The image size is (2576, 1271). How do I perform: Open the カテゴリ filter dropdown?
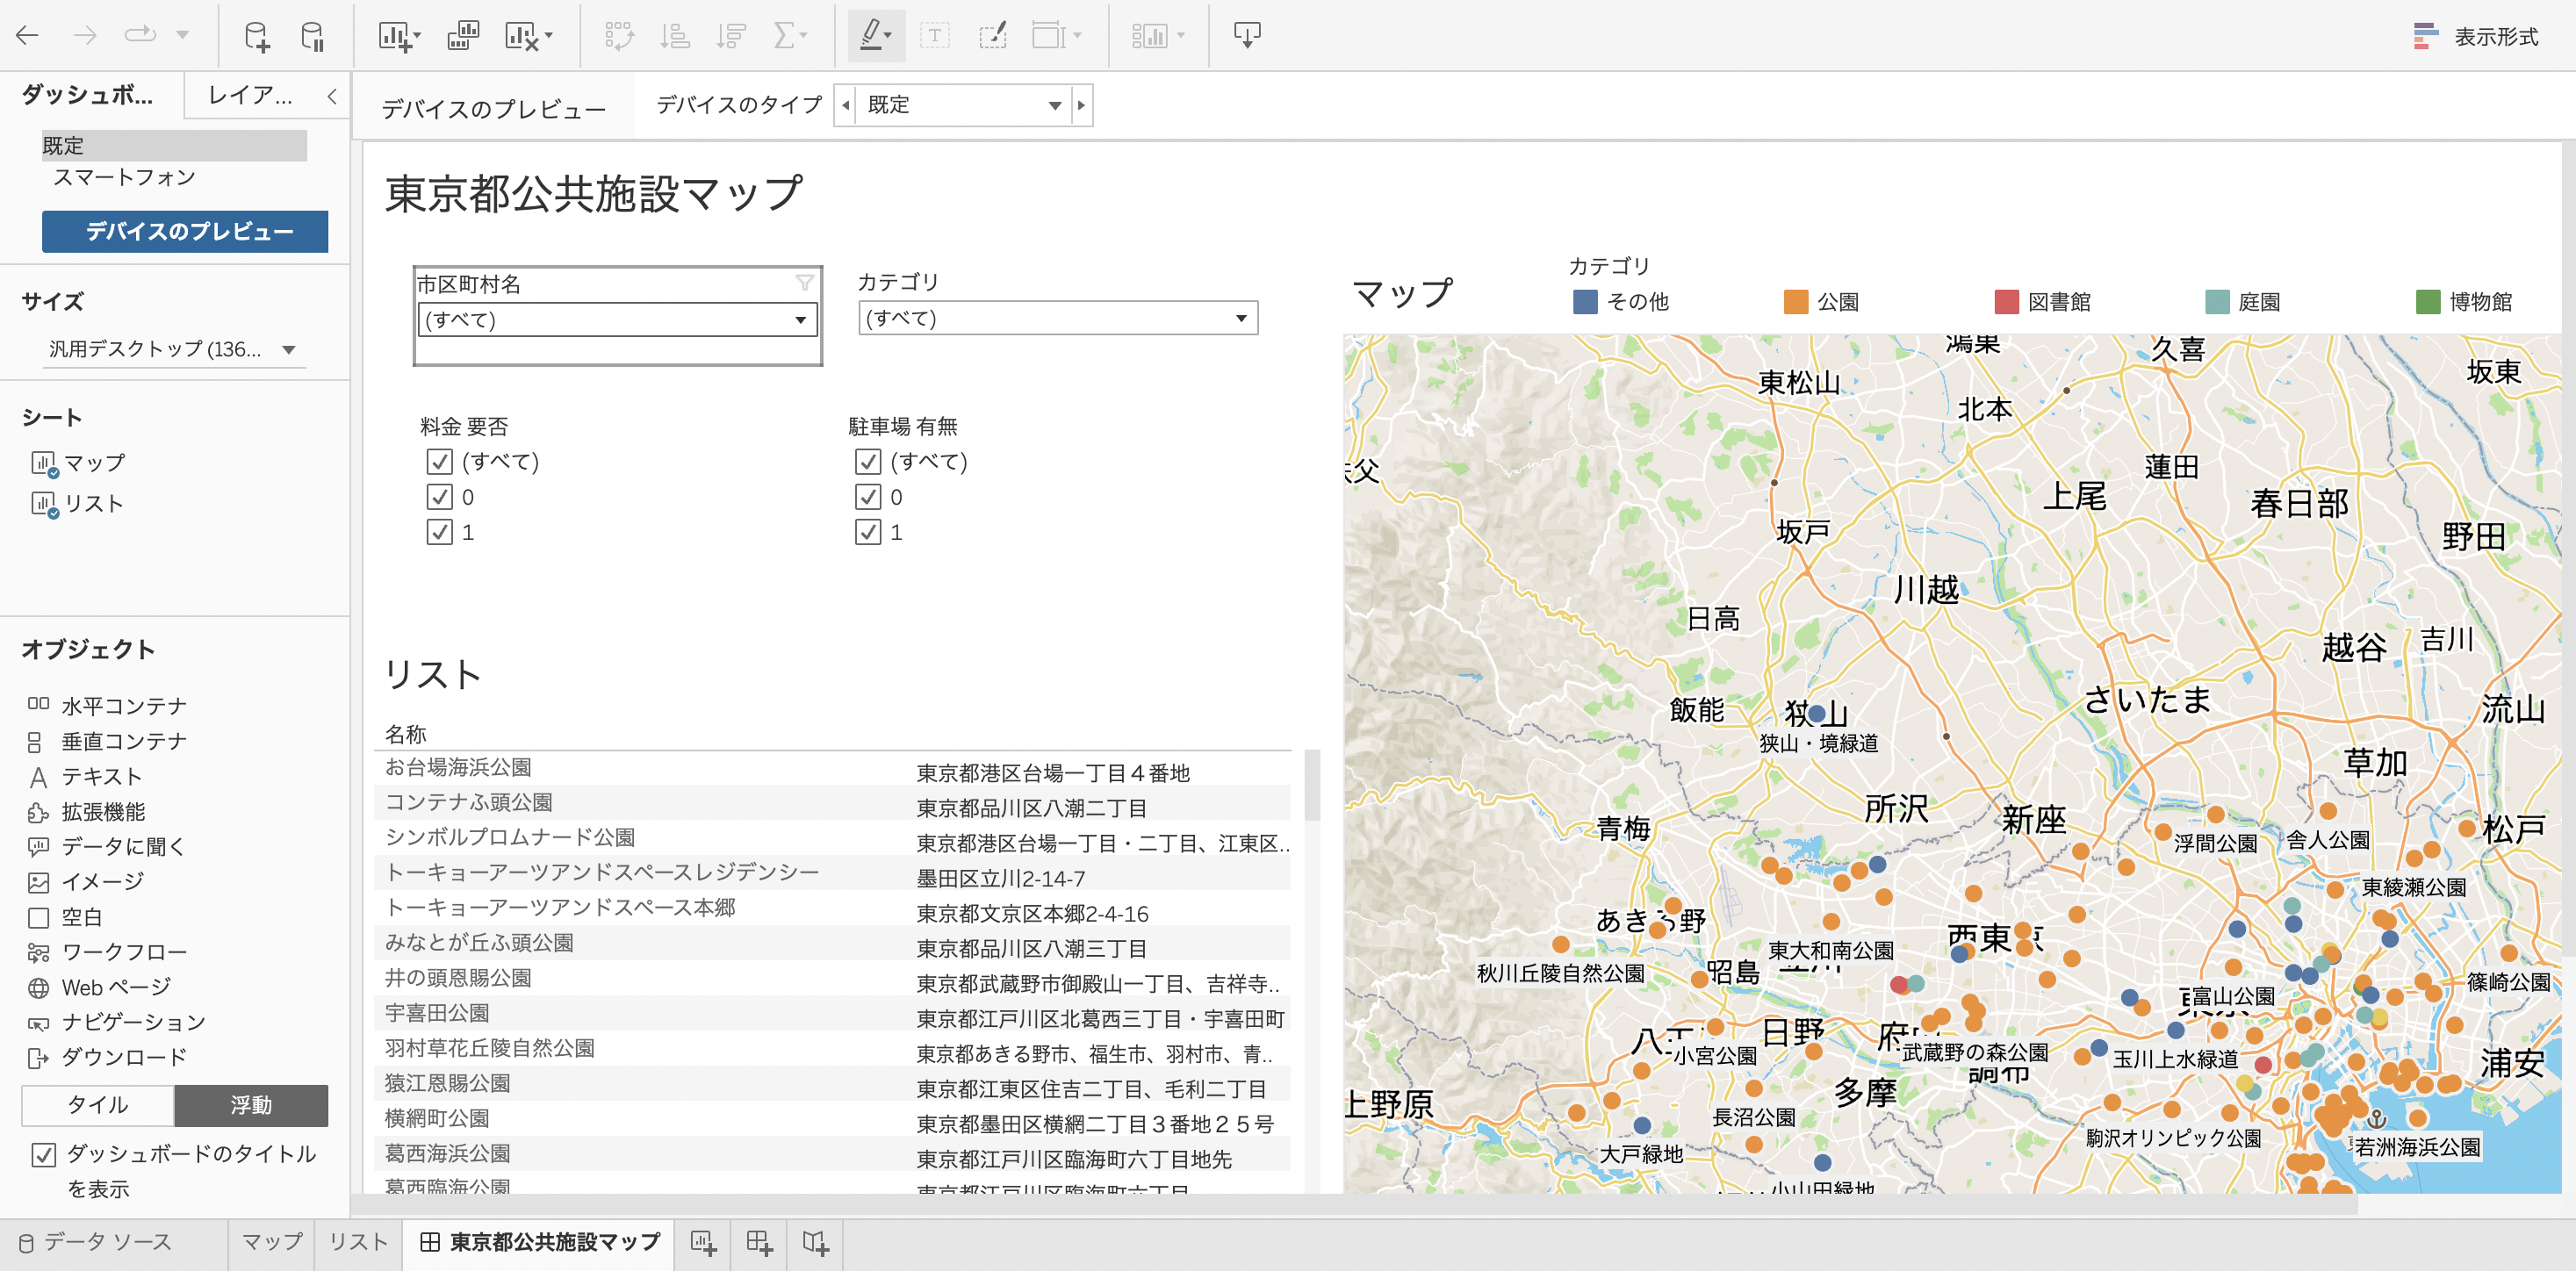(x=1240, y=319)
